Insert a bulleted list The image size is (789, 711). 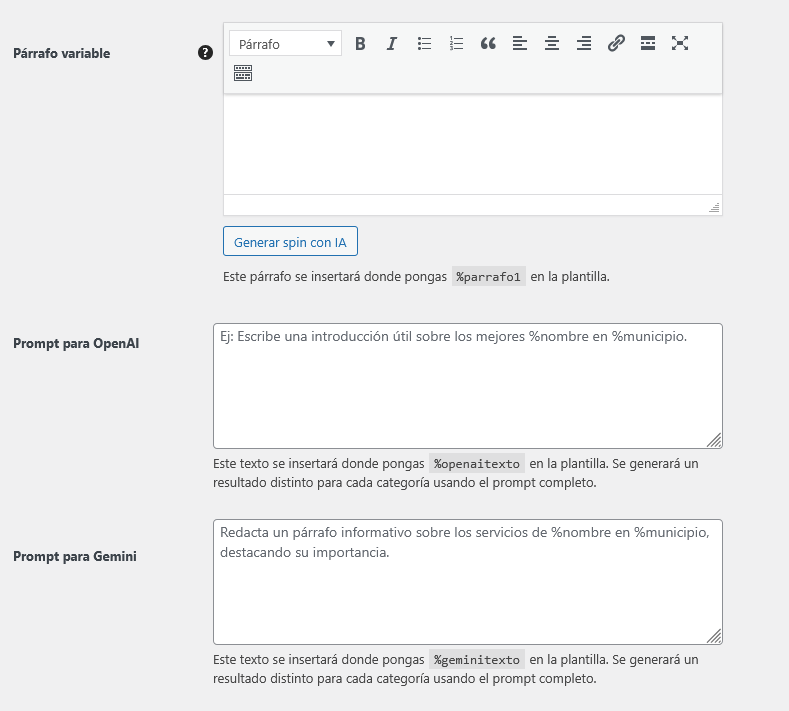coord(424,43)
